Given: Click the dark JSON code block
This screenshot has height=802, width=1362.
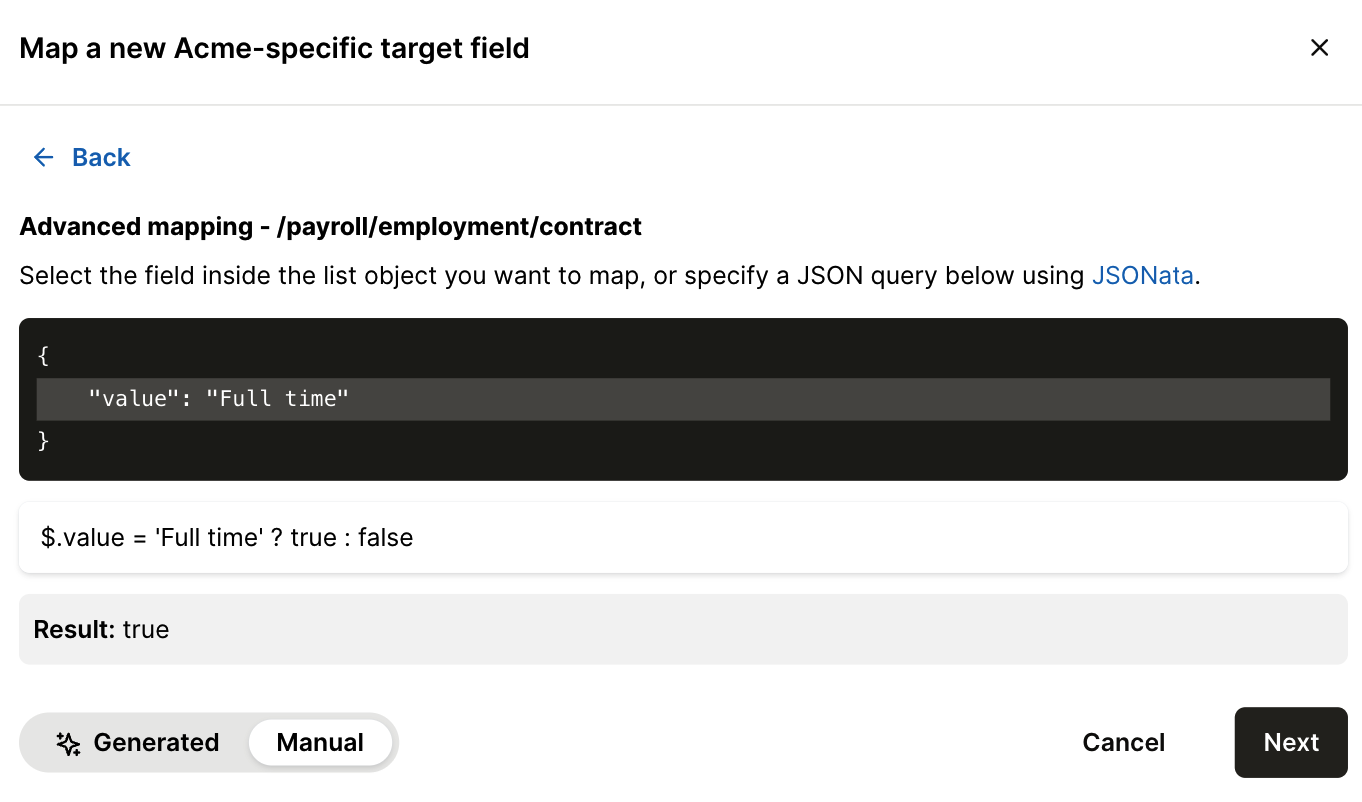Looking at the screenshot, I should pyautogui.click(x=683, y=398).
